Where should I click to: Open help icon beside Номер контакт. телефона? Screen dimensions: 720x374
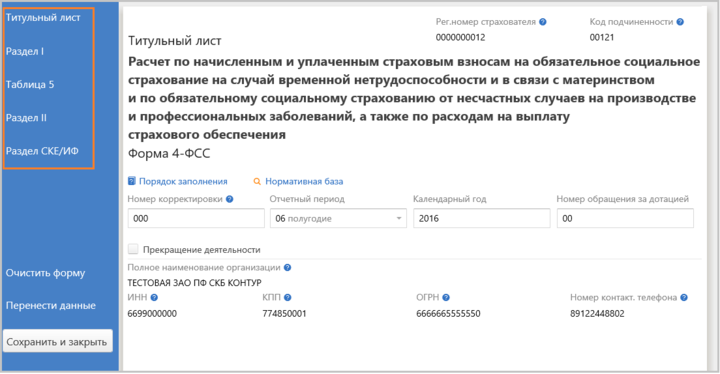[x=684, y=297]
